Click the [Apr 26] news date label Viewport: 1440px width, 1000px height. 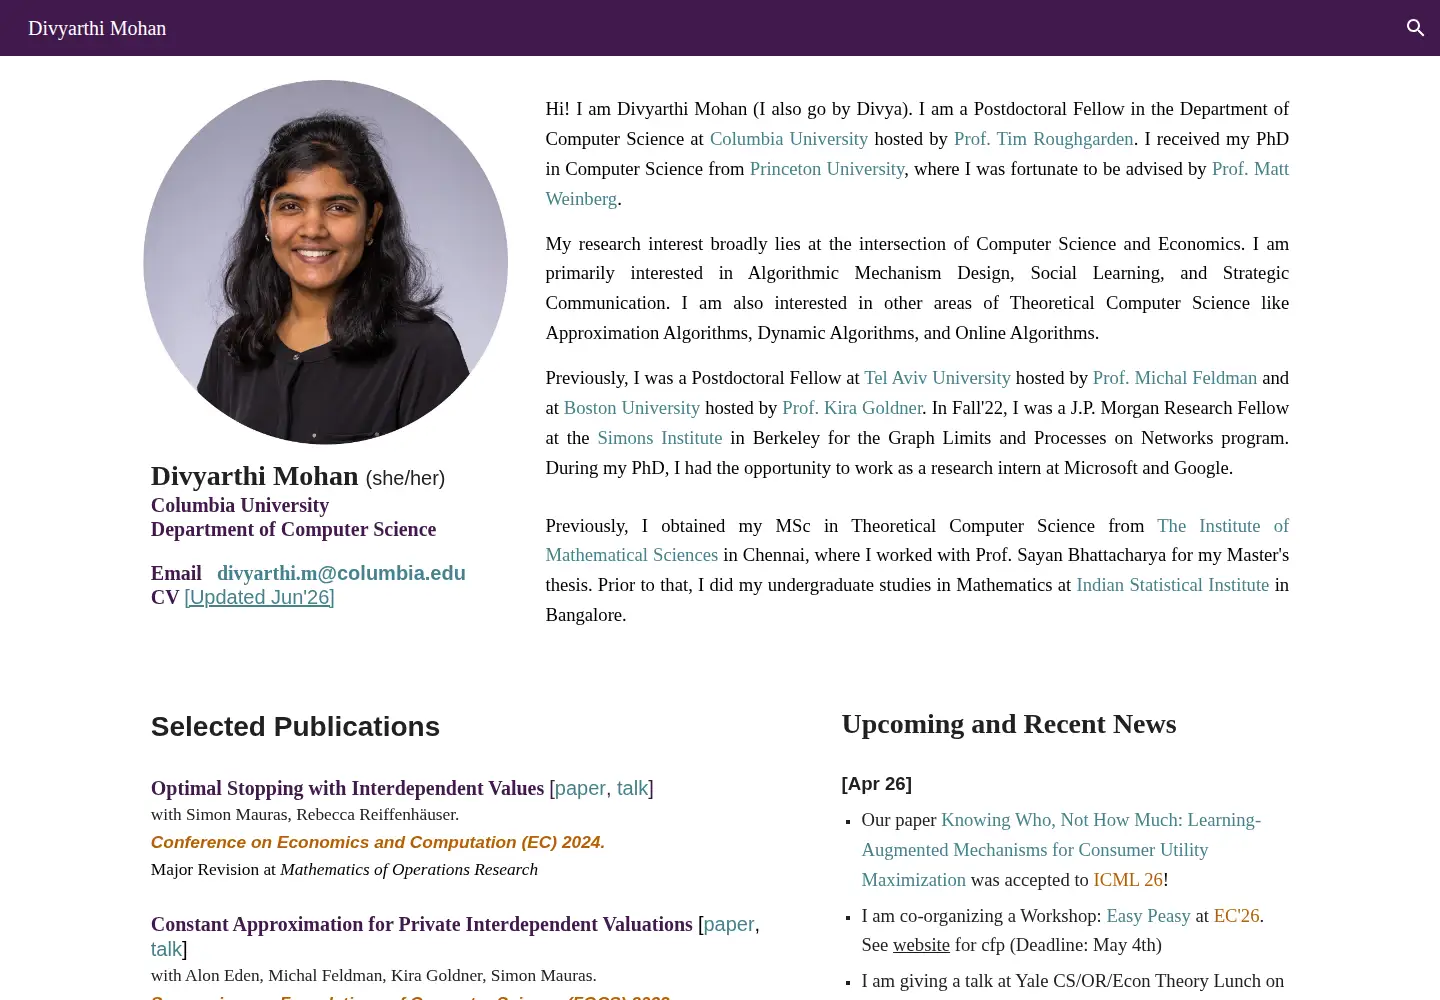click(x=876, y=784)
